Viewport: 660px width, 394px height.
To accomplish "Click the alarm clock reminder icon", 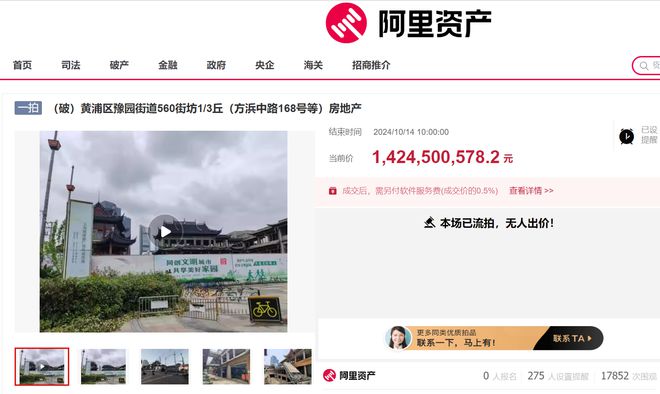I will click(626, 136).
